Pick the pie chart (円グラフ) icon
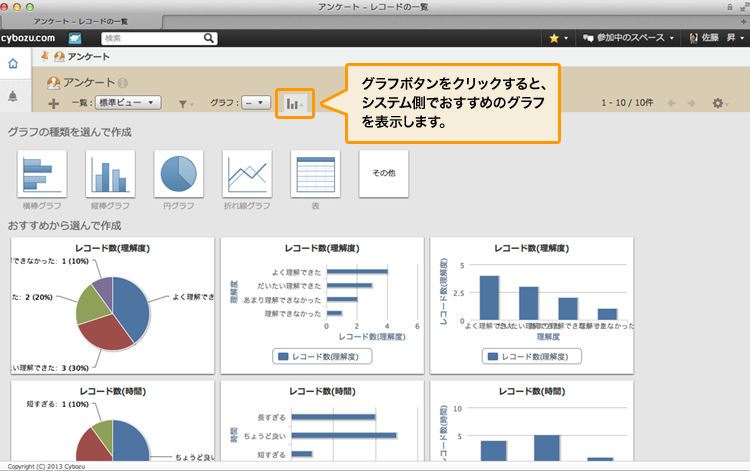Screen dimensions: 750x471 178,175
